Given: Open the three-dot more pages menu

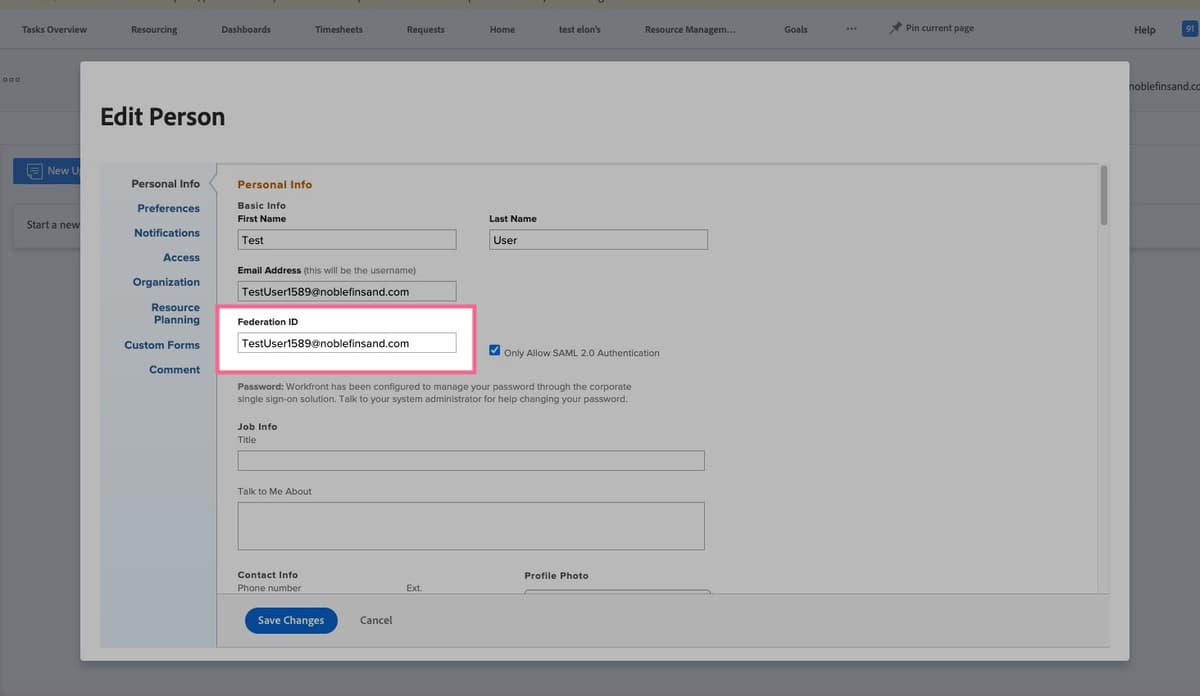Looking at the screenshot, I should coord(851,29).
